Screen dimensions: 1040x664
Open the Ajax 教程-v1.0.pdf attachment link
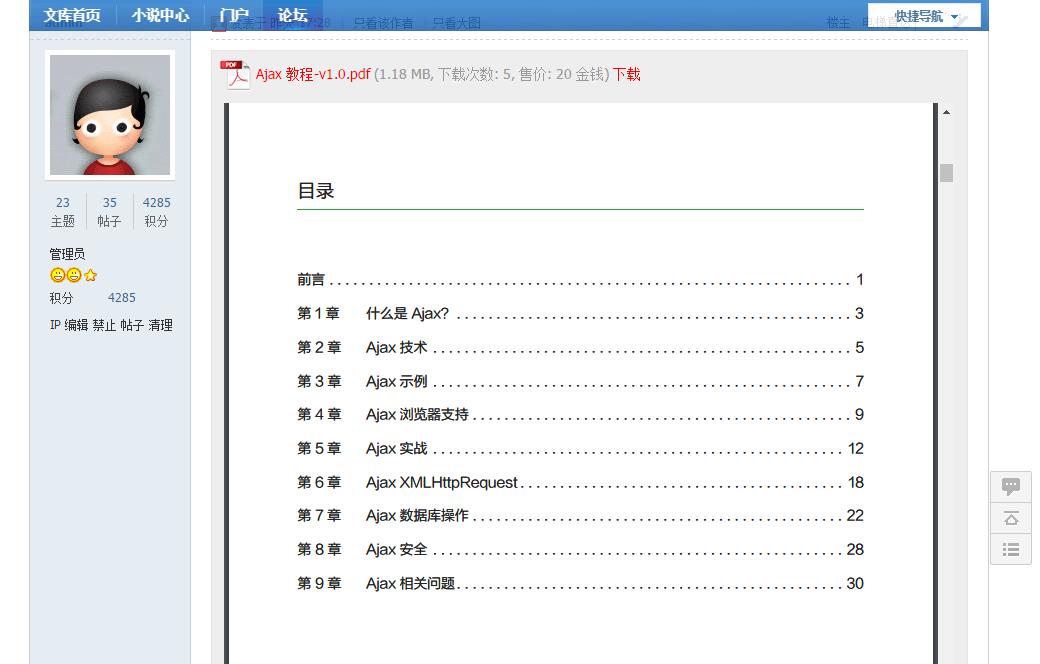[x=313, y=74]
